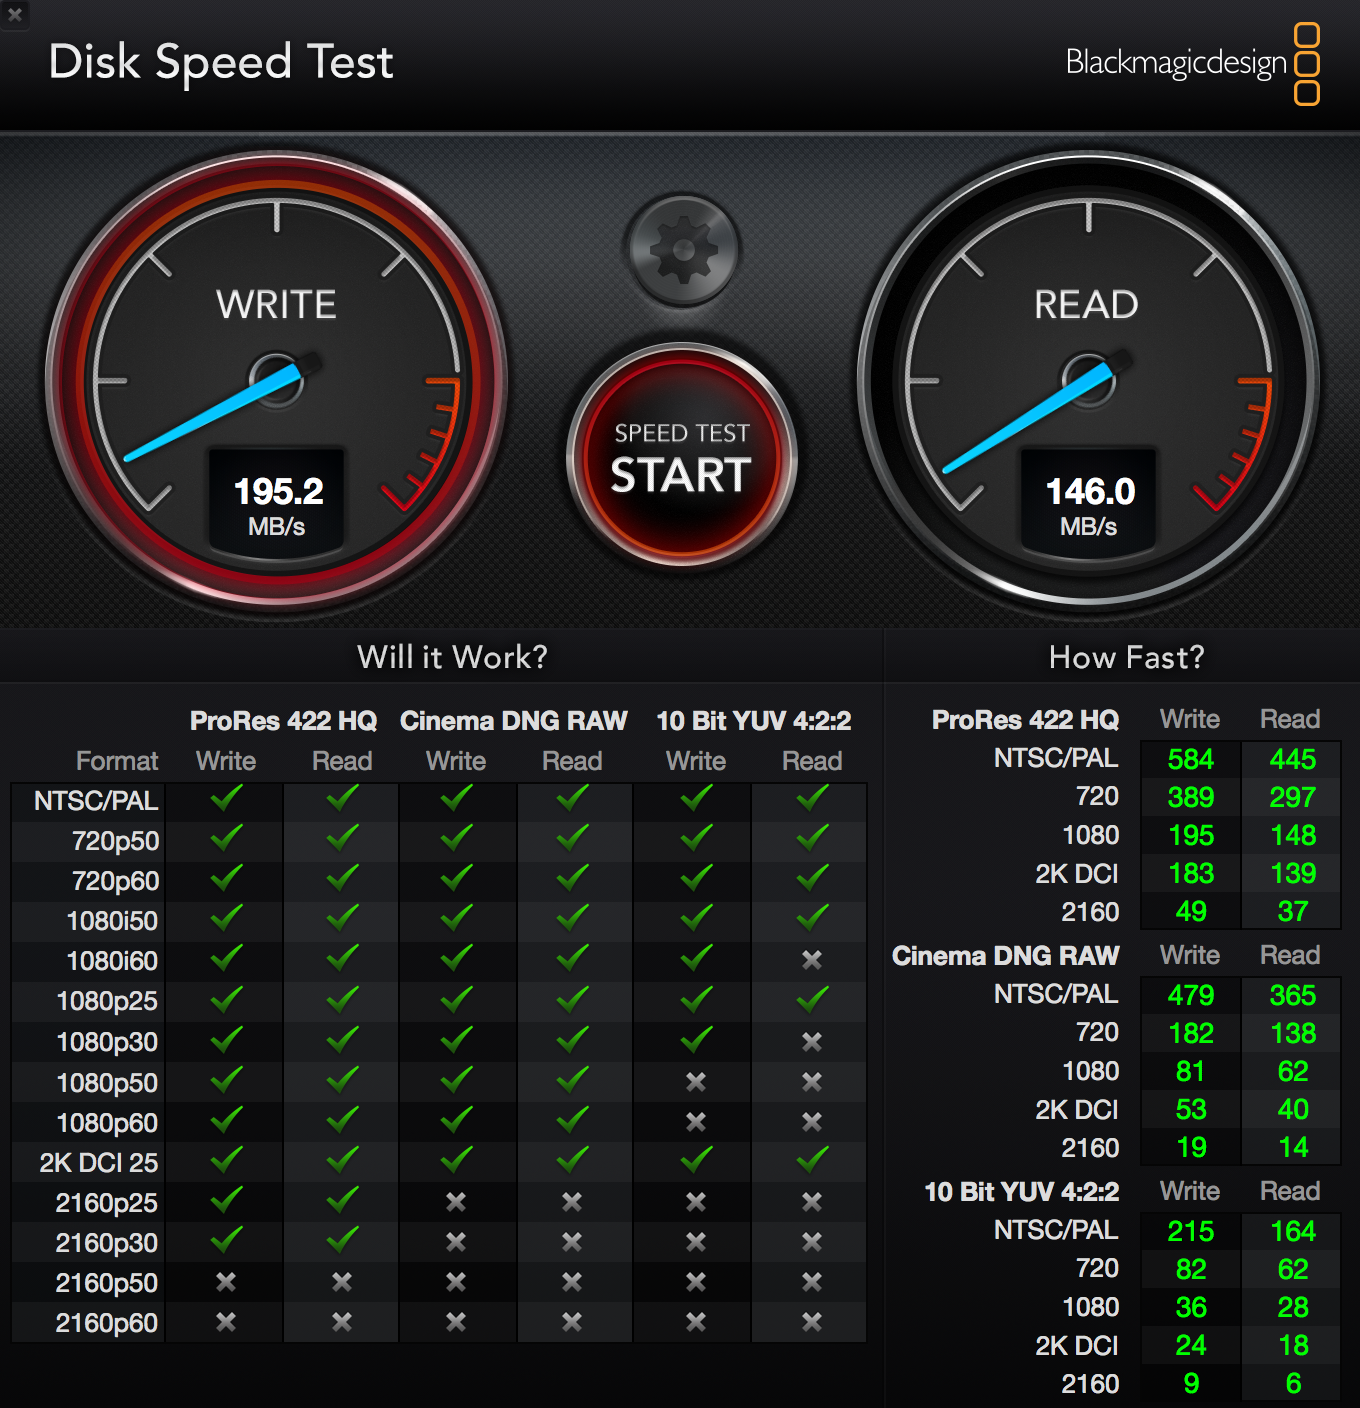Click 1080i60 10 Bit YUV Read cross
Image resolution: width=1360 pixels, height=1408 pixels.
(812, 960)
